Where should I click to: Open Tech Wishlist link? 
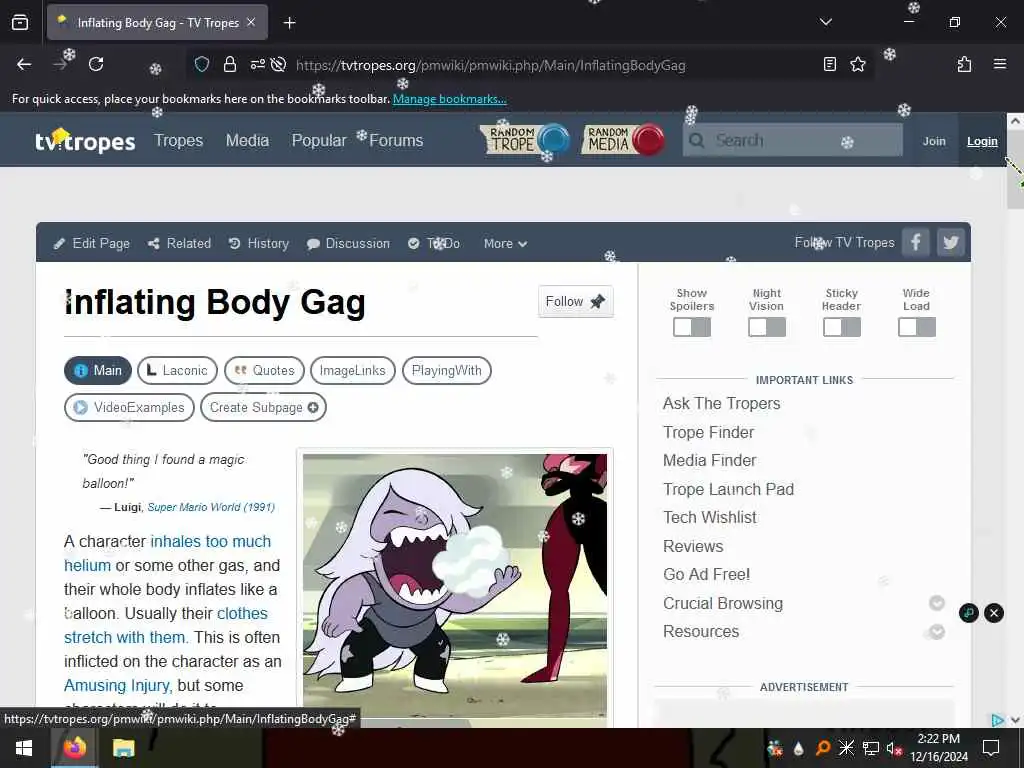tap(709, 517)
